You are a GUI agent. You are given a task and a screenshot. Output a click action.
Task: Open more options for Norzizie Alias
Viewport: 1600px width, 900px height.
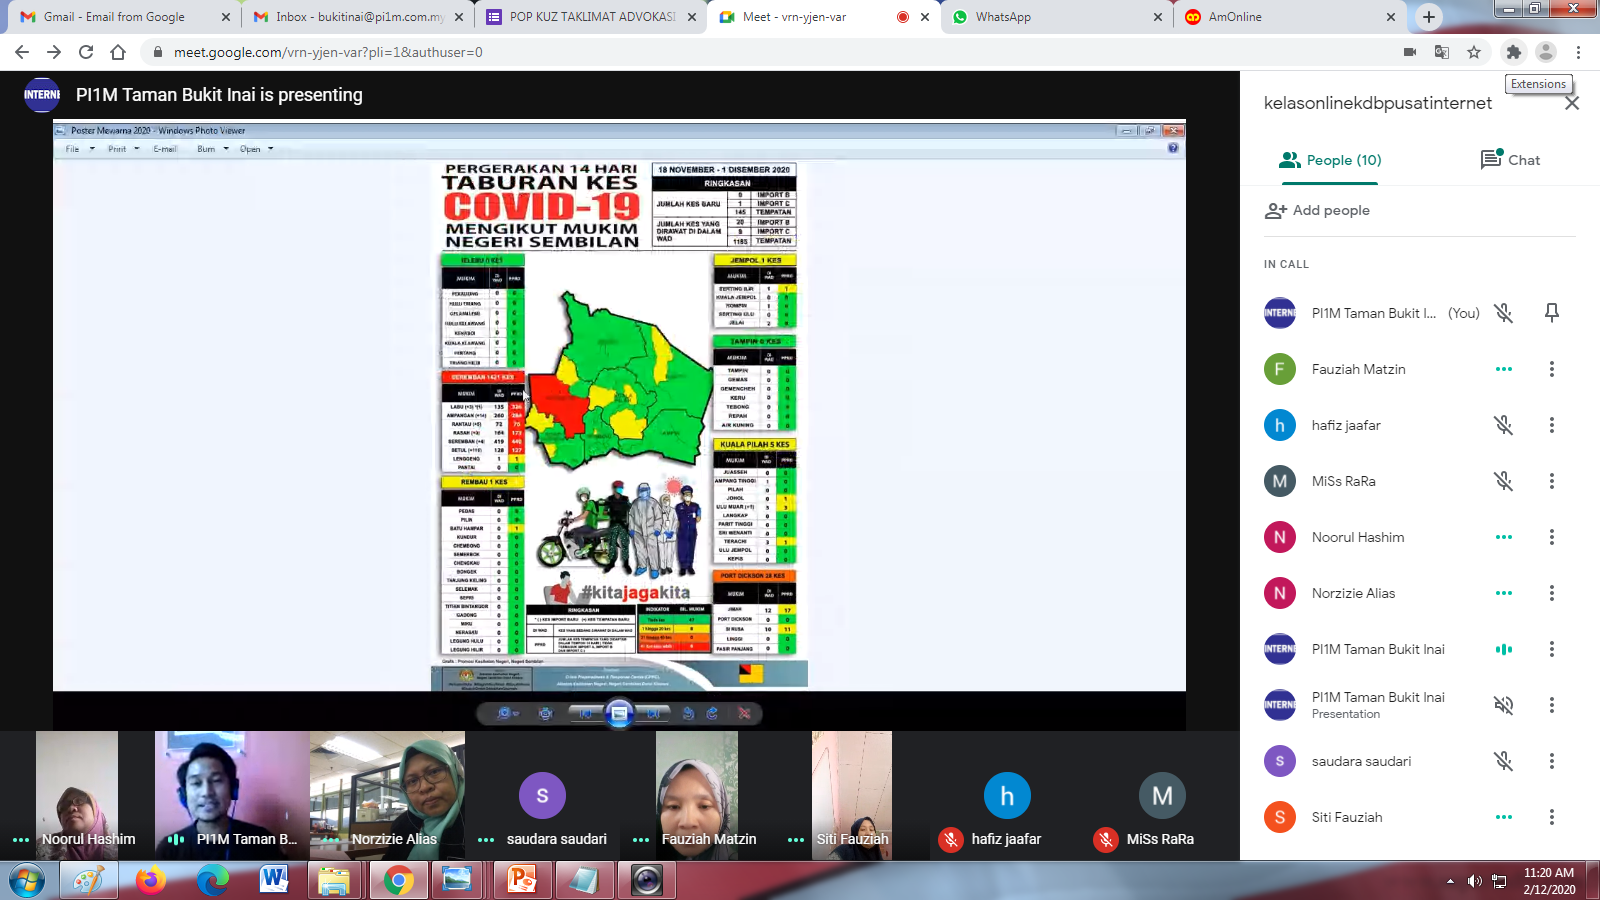1551,593
